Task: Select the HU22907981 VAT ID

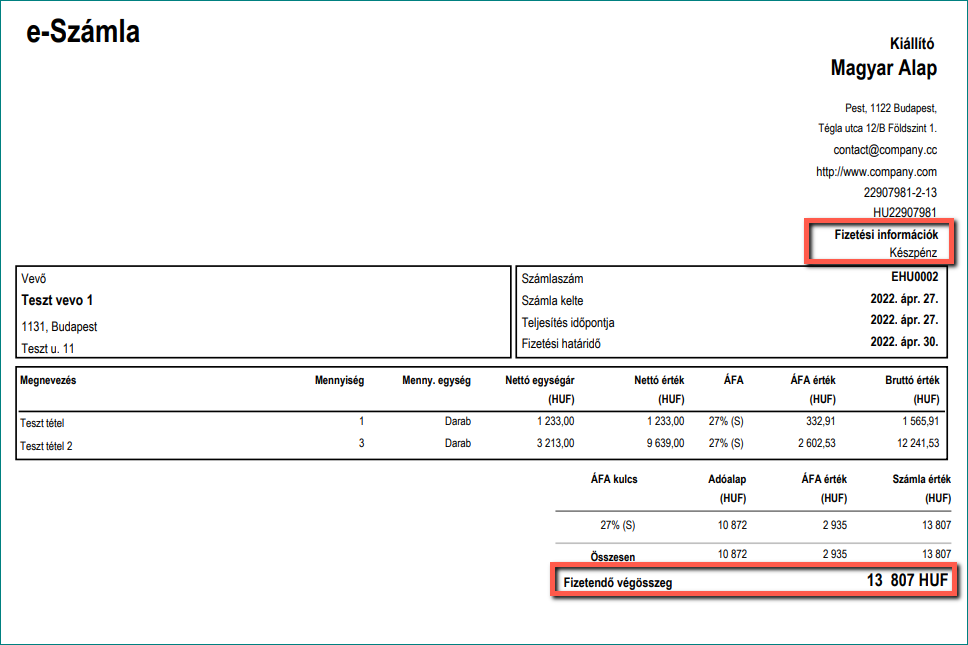Action: click(904, 212)
